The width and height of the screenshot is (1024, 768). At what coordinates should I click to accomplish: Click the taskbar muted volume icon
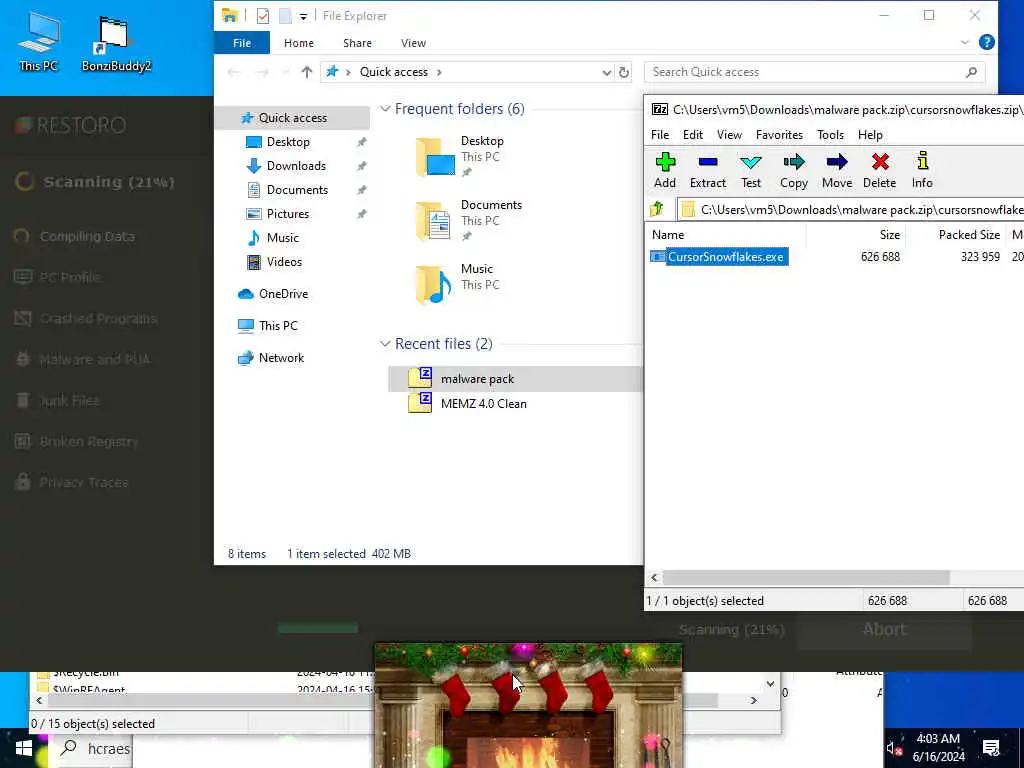895,749
